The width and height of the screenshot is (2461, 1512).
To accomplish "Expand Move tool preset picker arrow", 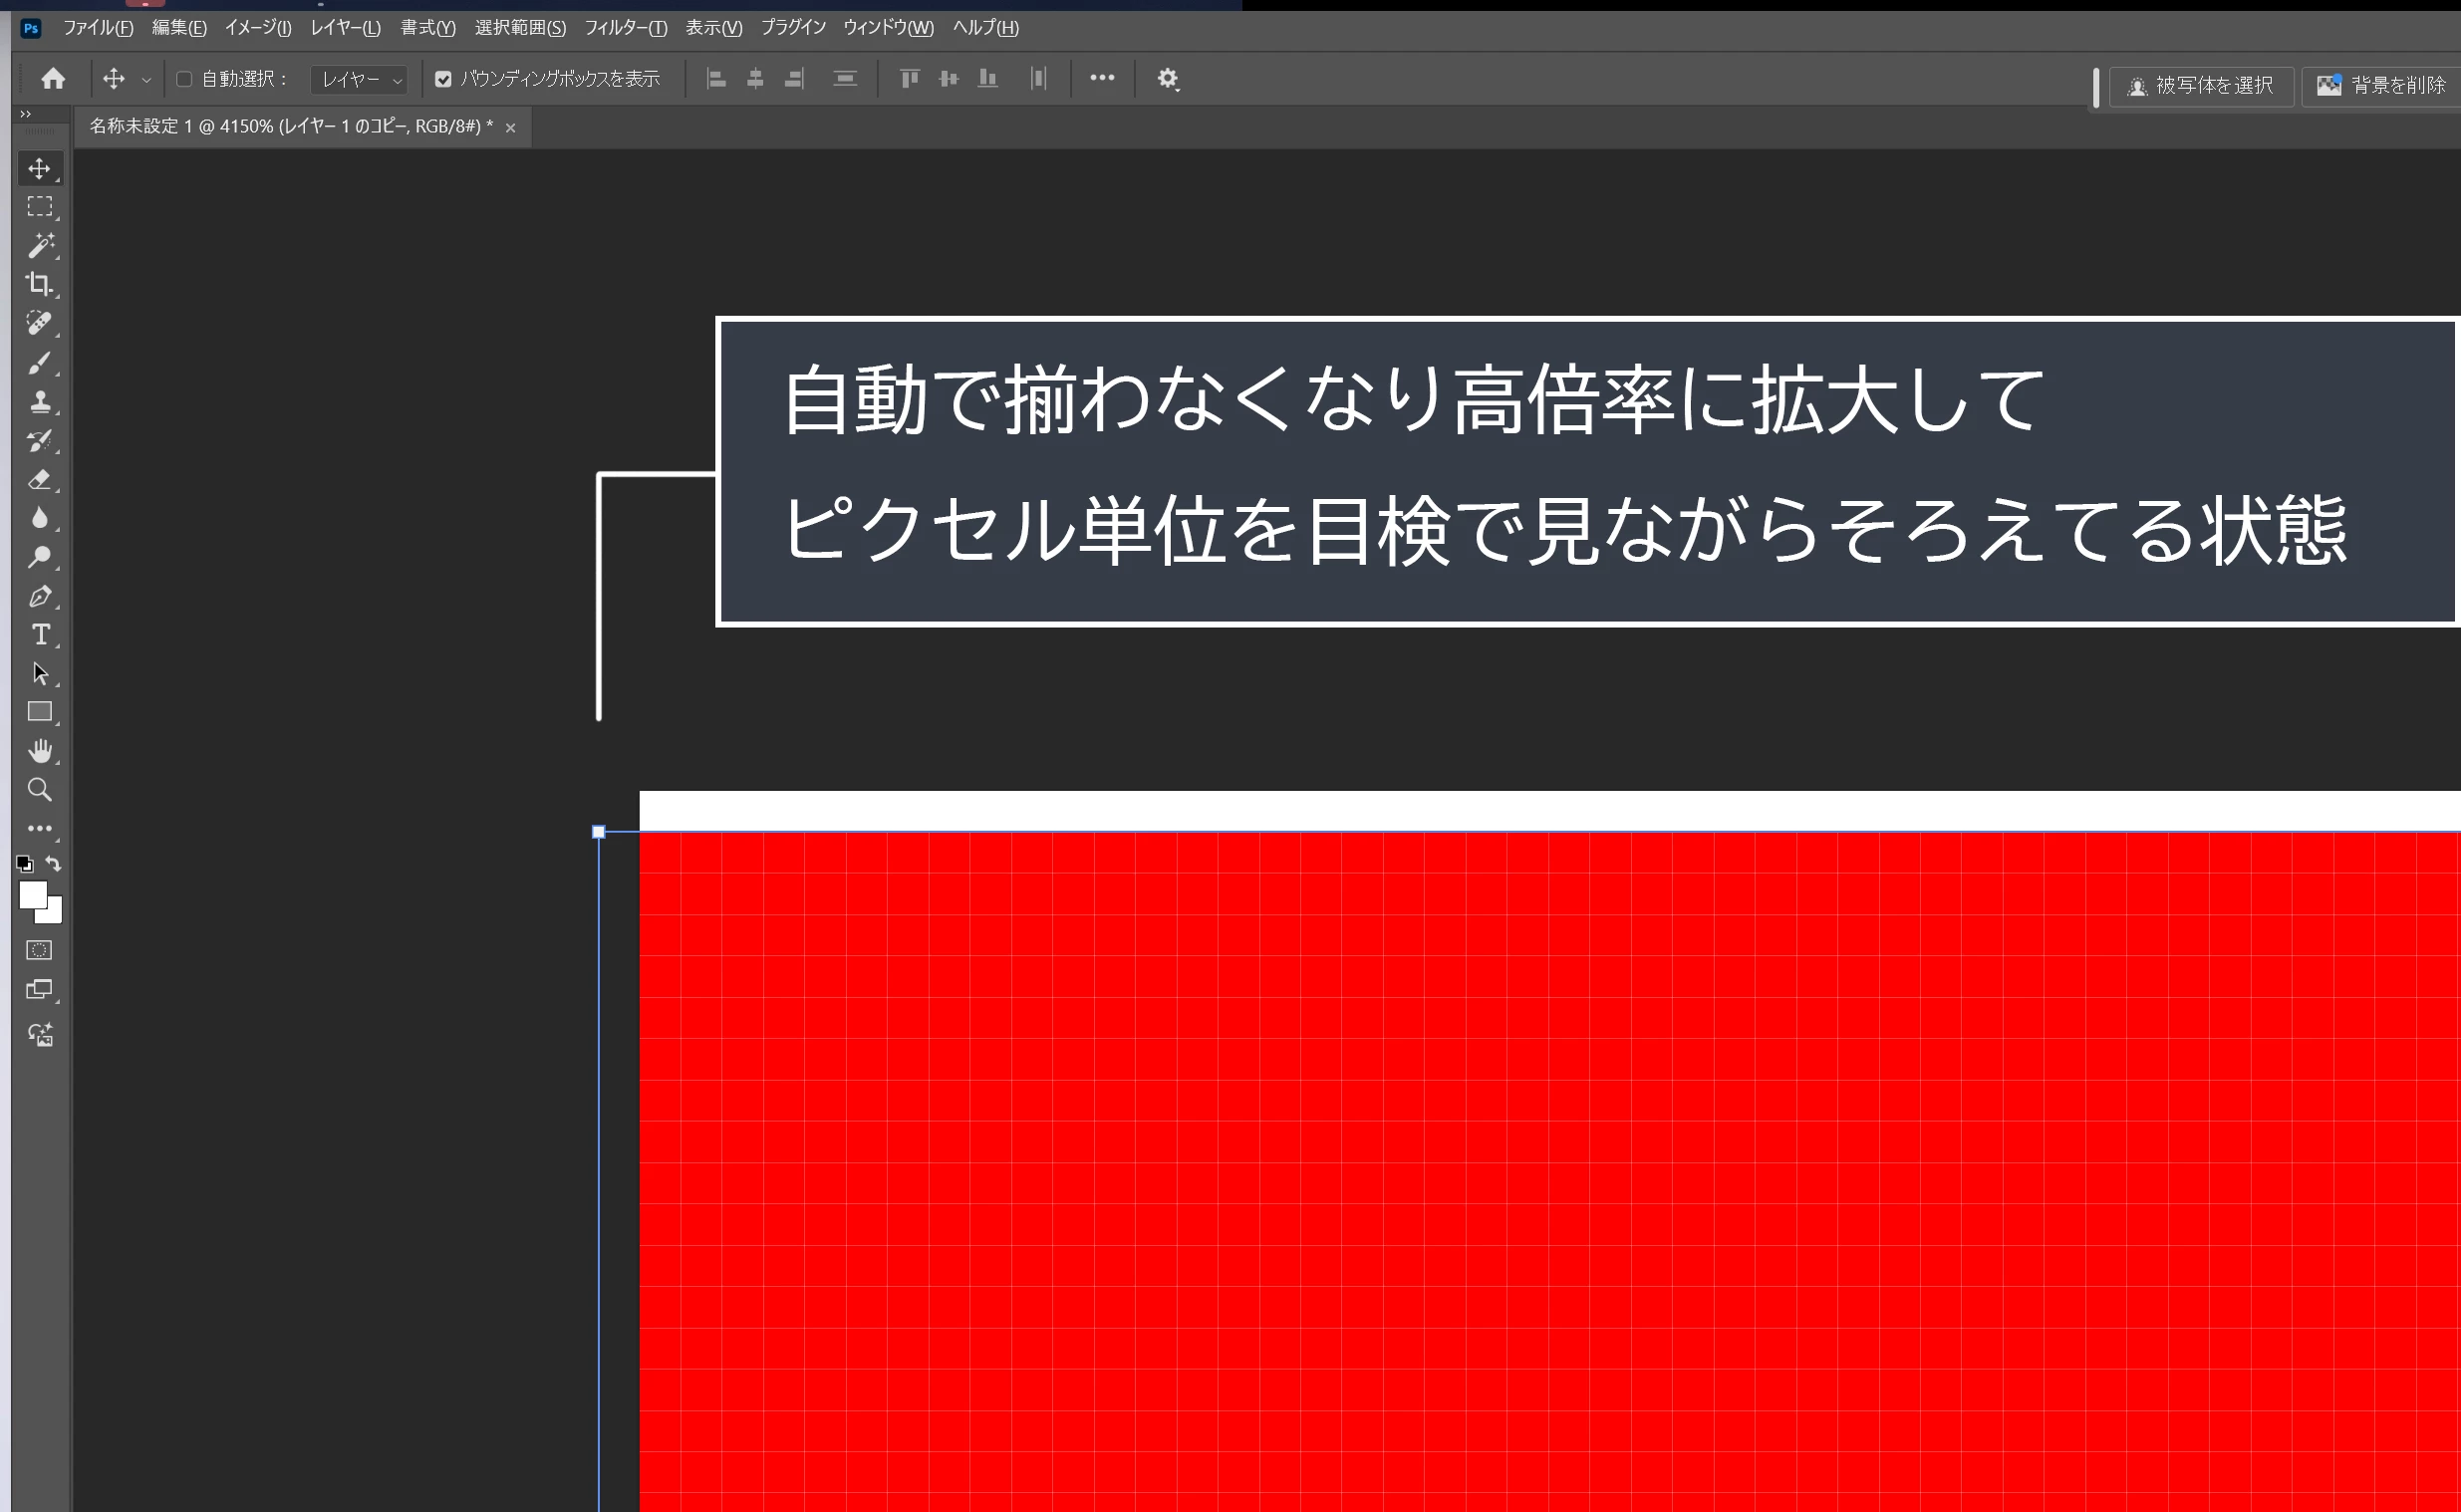I will [x=146, y=79].
